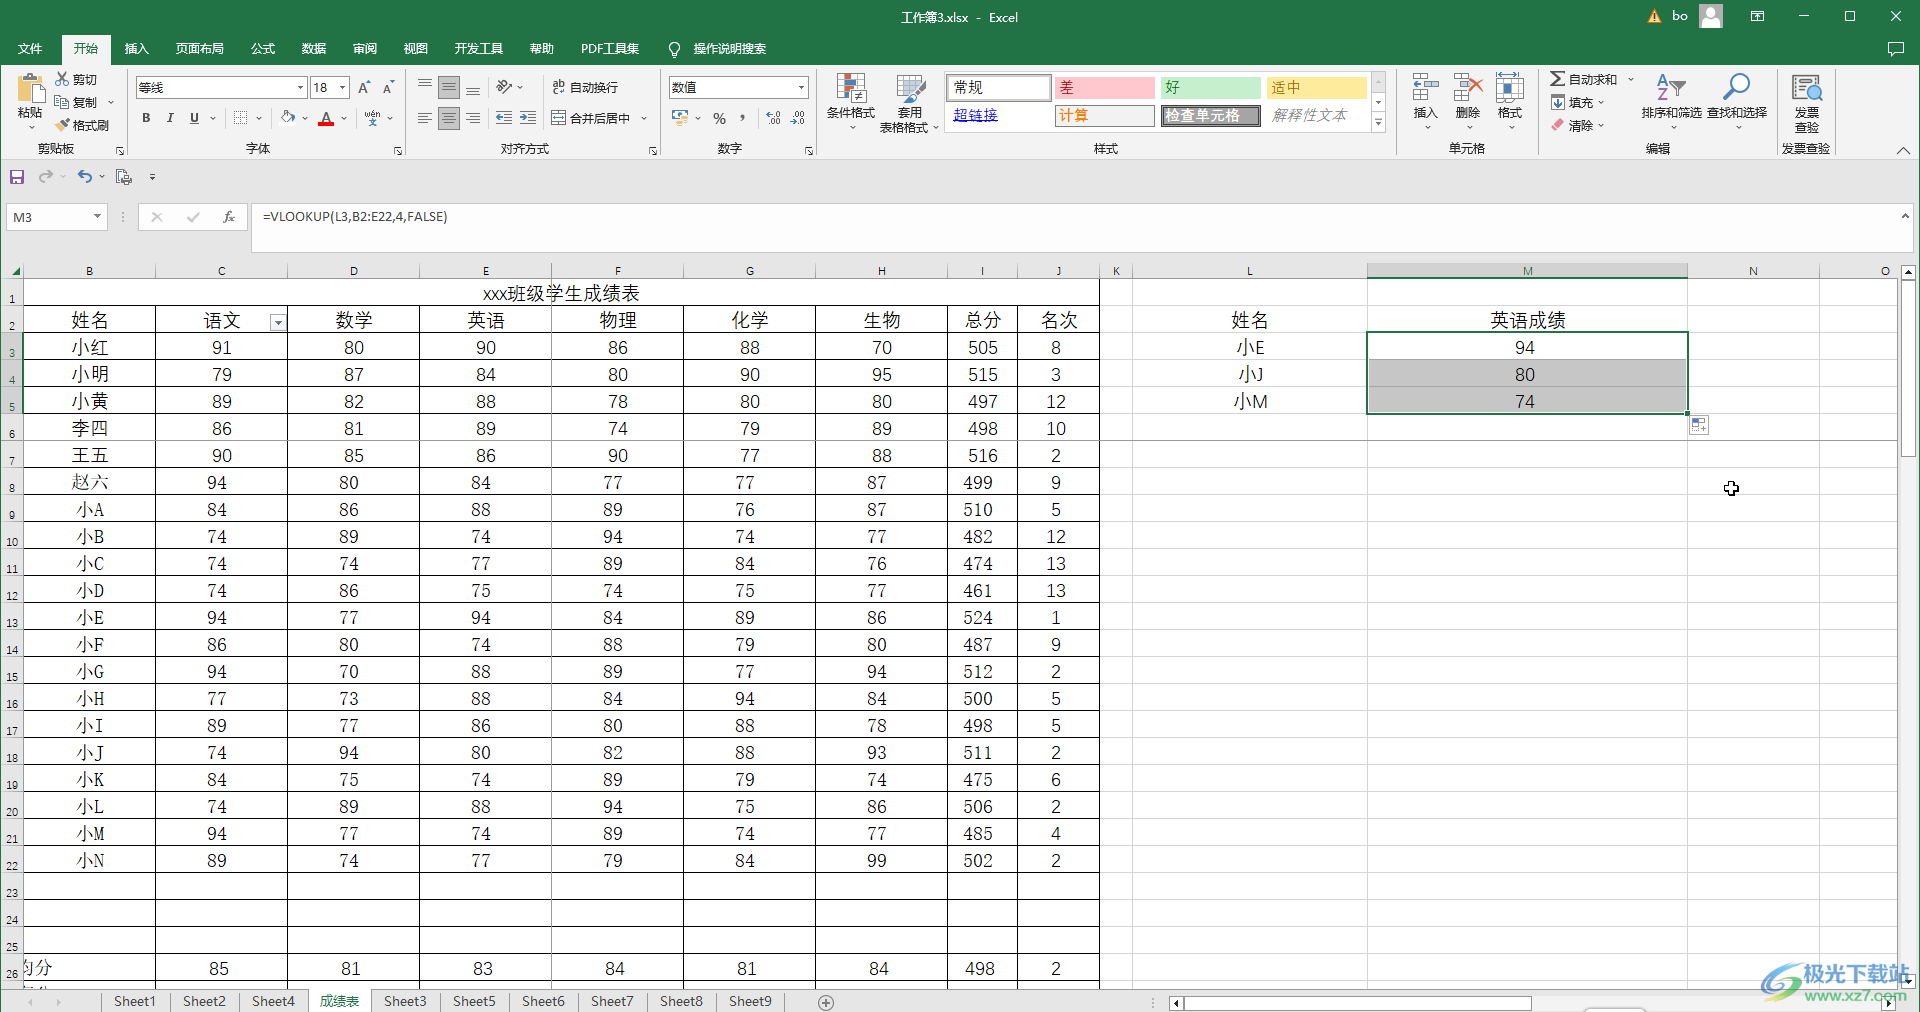
Task: Click the fx insert function button
Action: coord(229,217)
